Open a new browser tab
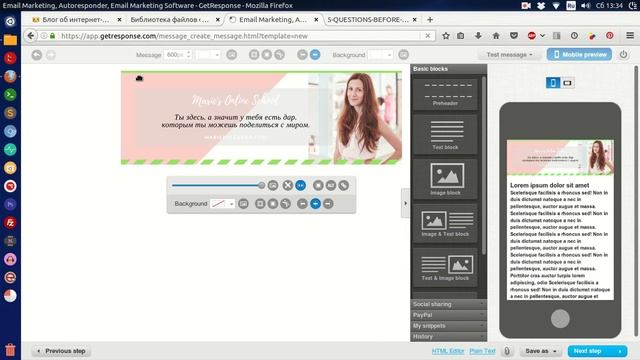The width and height of the screenshot is (640, 360). click(x=430, y=20)
